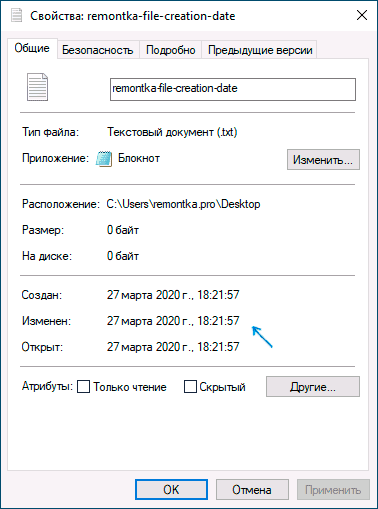Viewport: 378px width, 509px height.
Task: Click the Приложение label
Action: 55,158
